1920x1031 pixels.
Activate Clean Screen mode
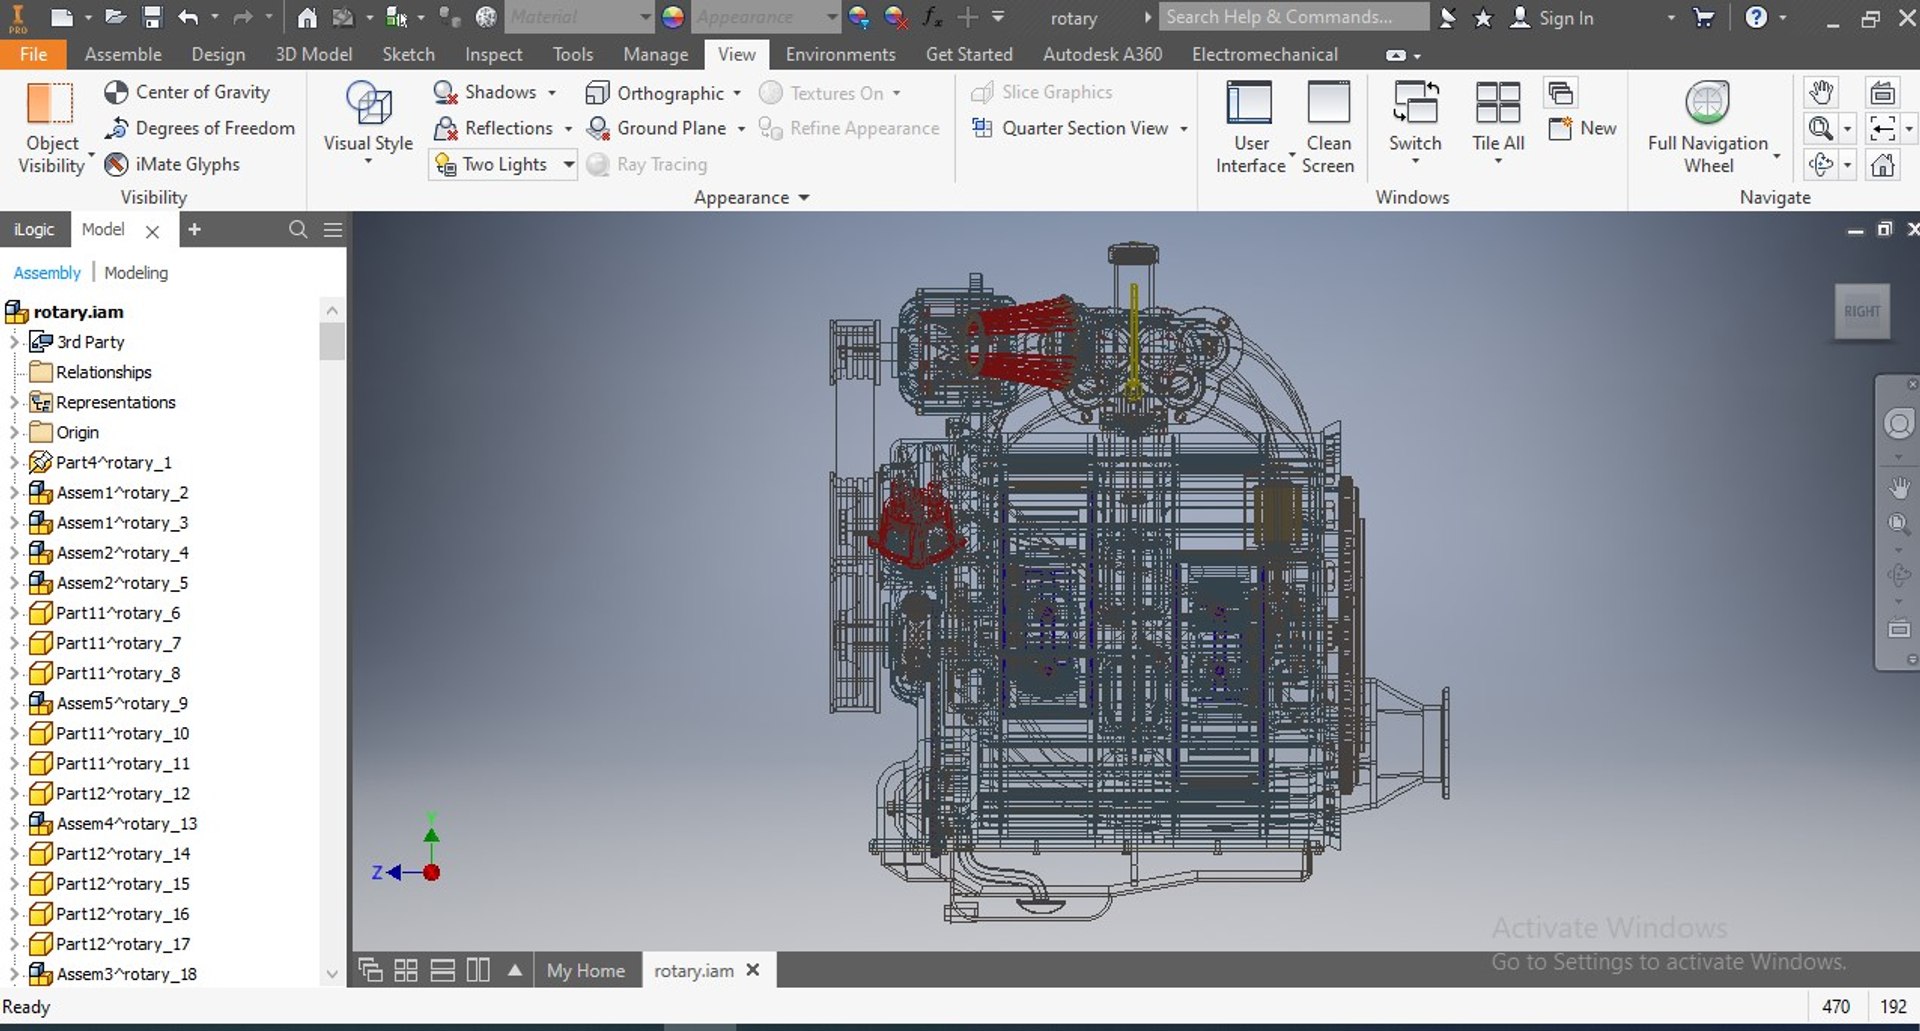(1328, 127)
